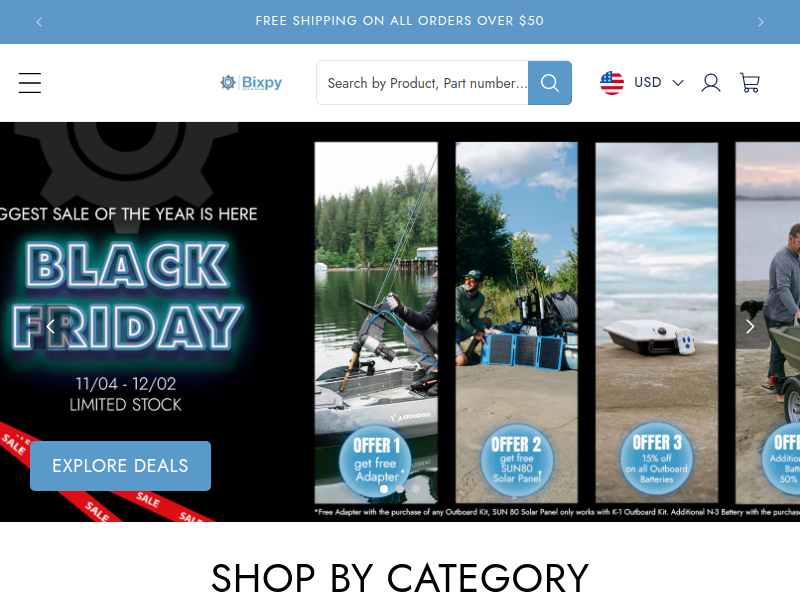
Task: Open the Offer 1 free adapter image
Action: tap(376, 322)
